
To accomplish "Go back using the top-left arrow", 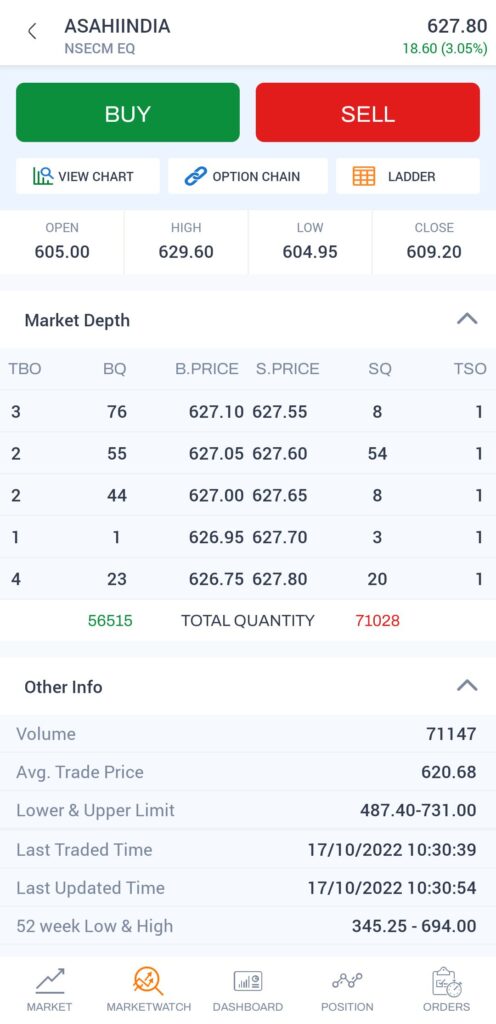I will coord(31,31).
